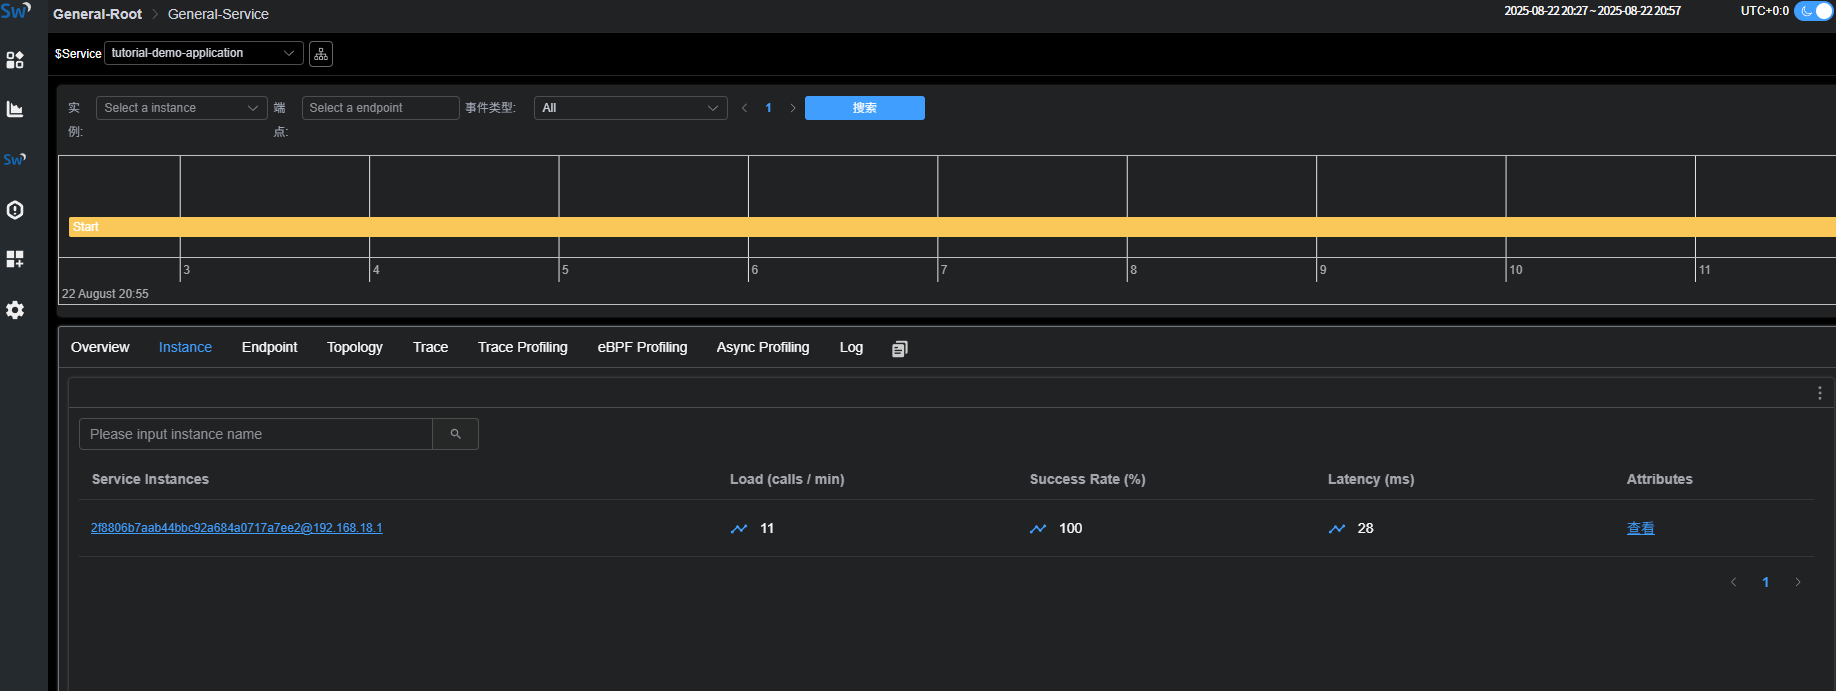Open the topology hierarchy icon beside Service selector
Image resolution: width=1836 pixels, height=691 pixels.
(x=321, y=54)
